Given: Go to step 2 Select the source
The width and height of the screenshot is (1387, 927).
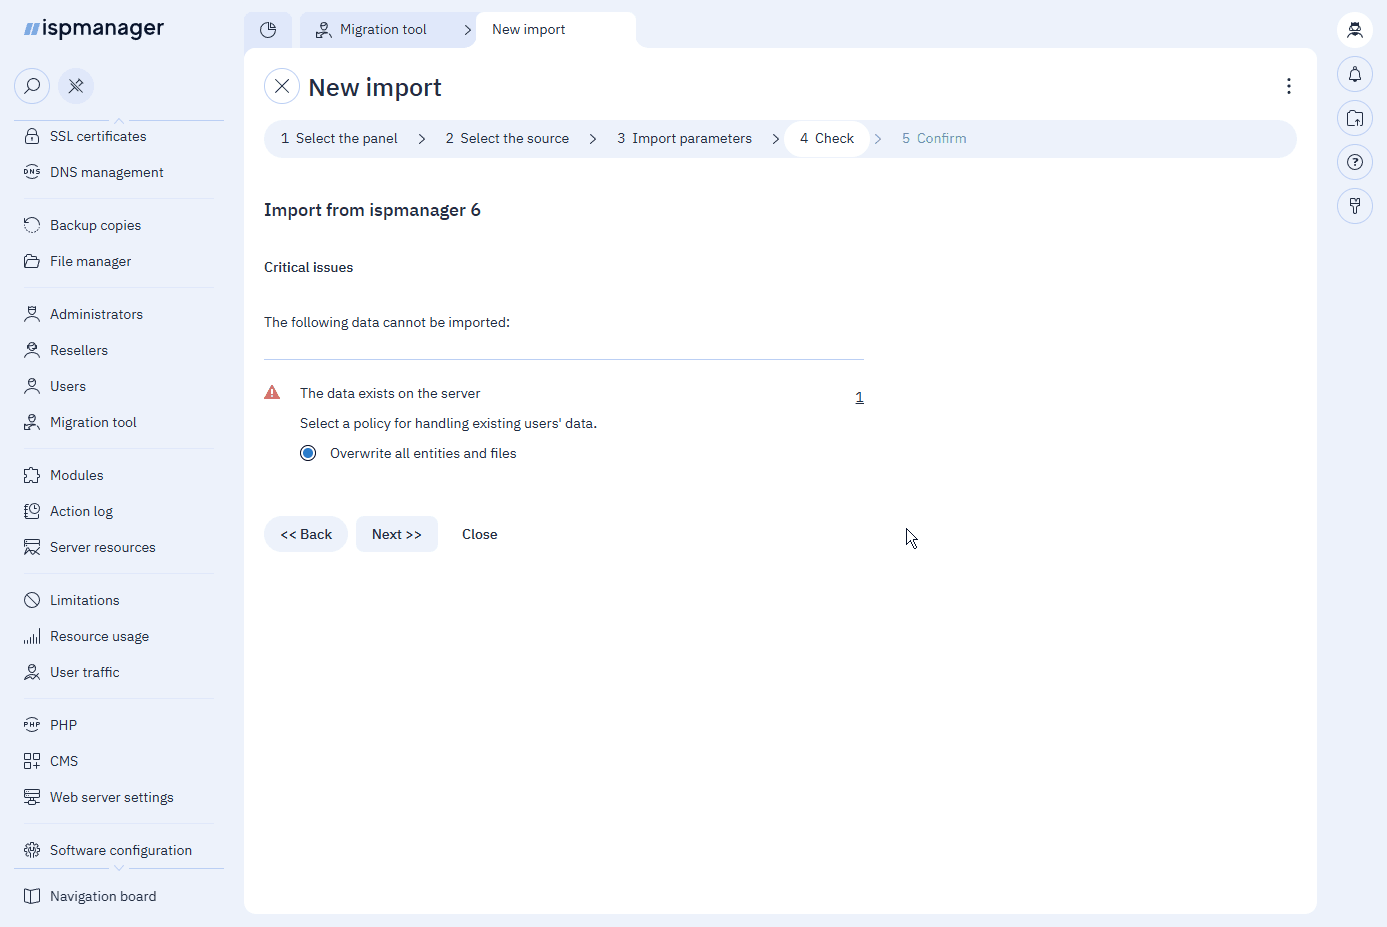Looking at the screenshot, I should (507, 138).
